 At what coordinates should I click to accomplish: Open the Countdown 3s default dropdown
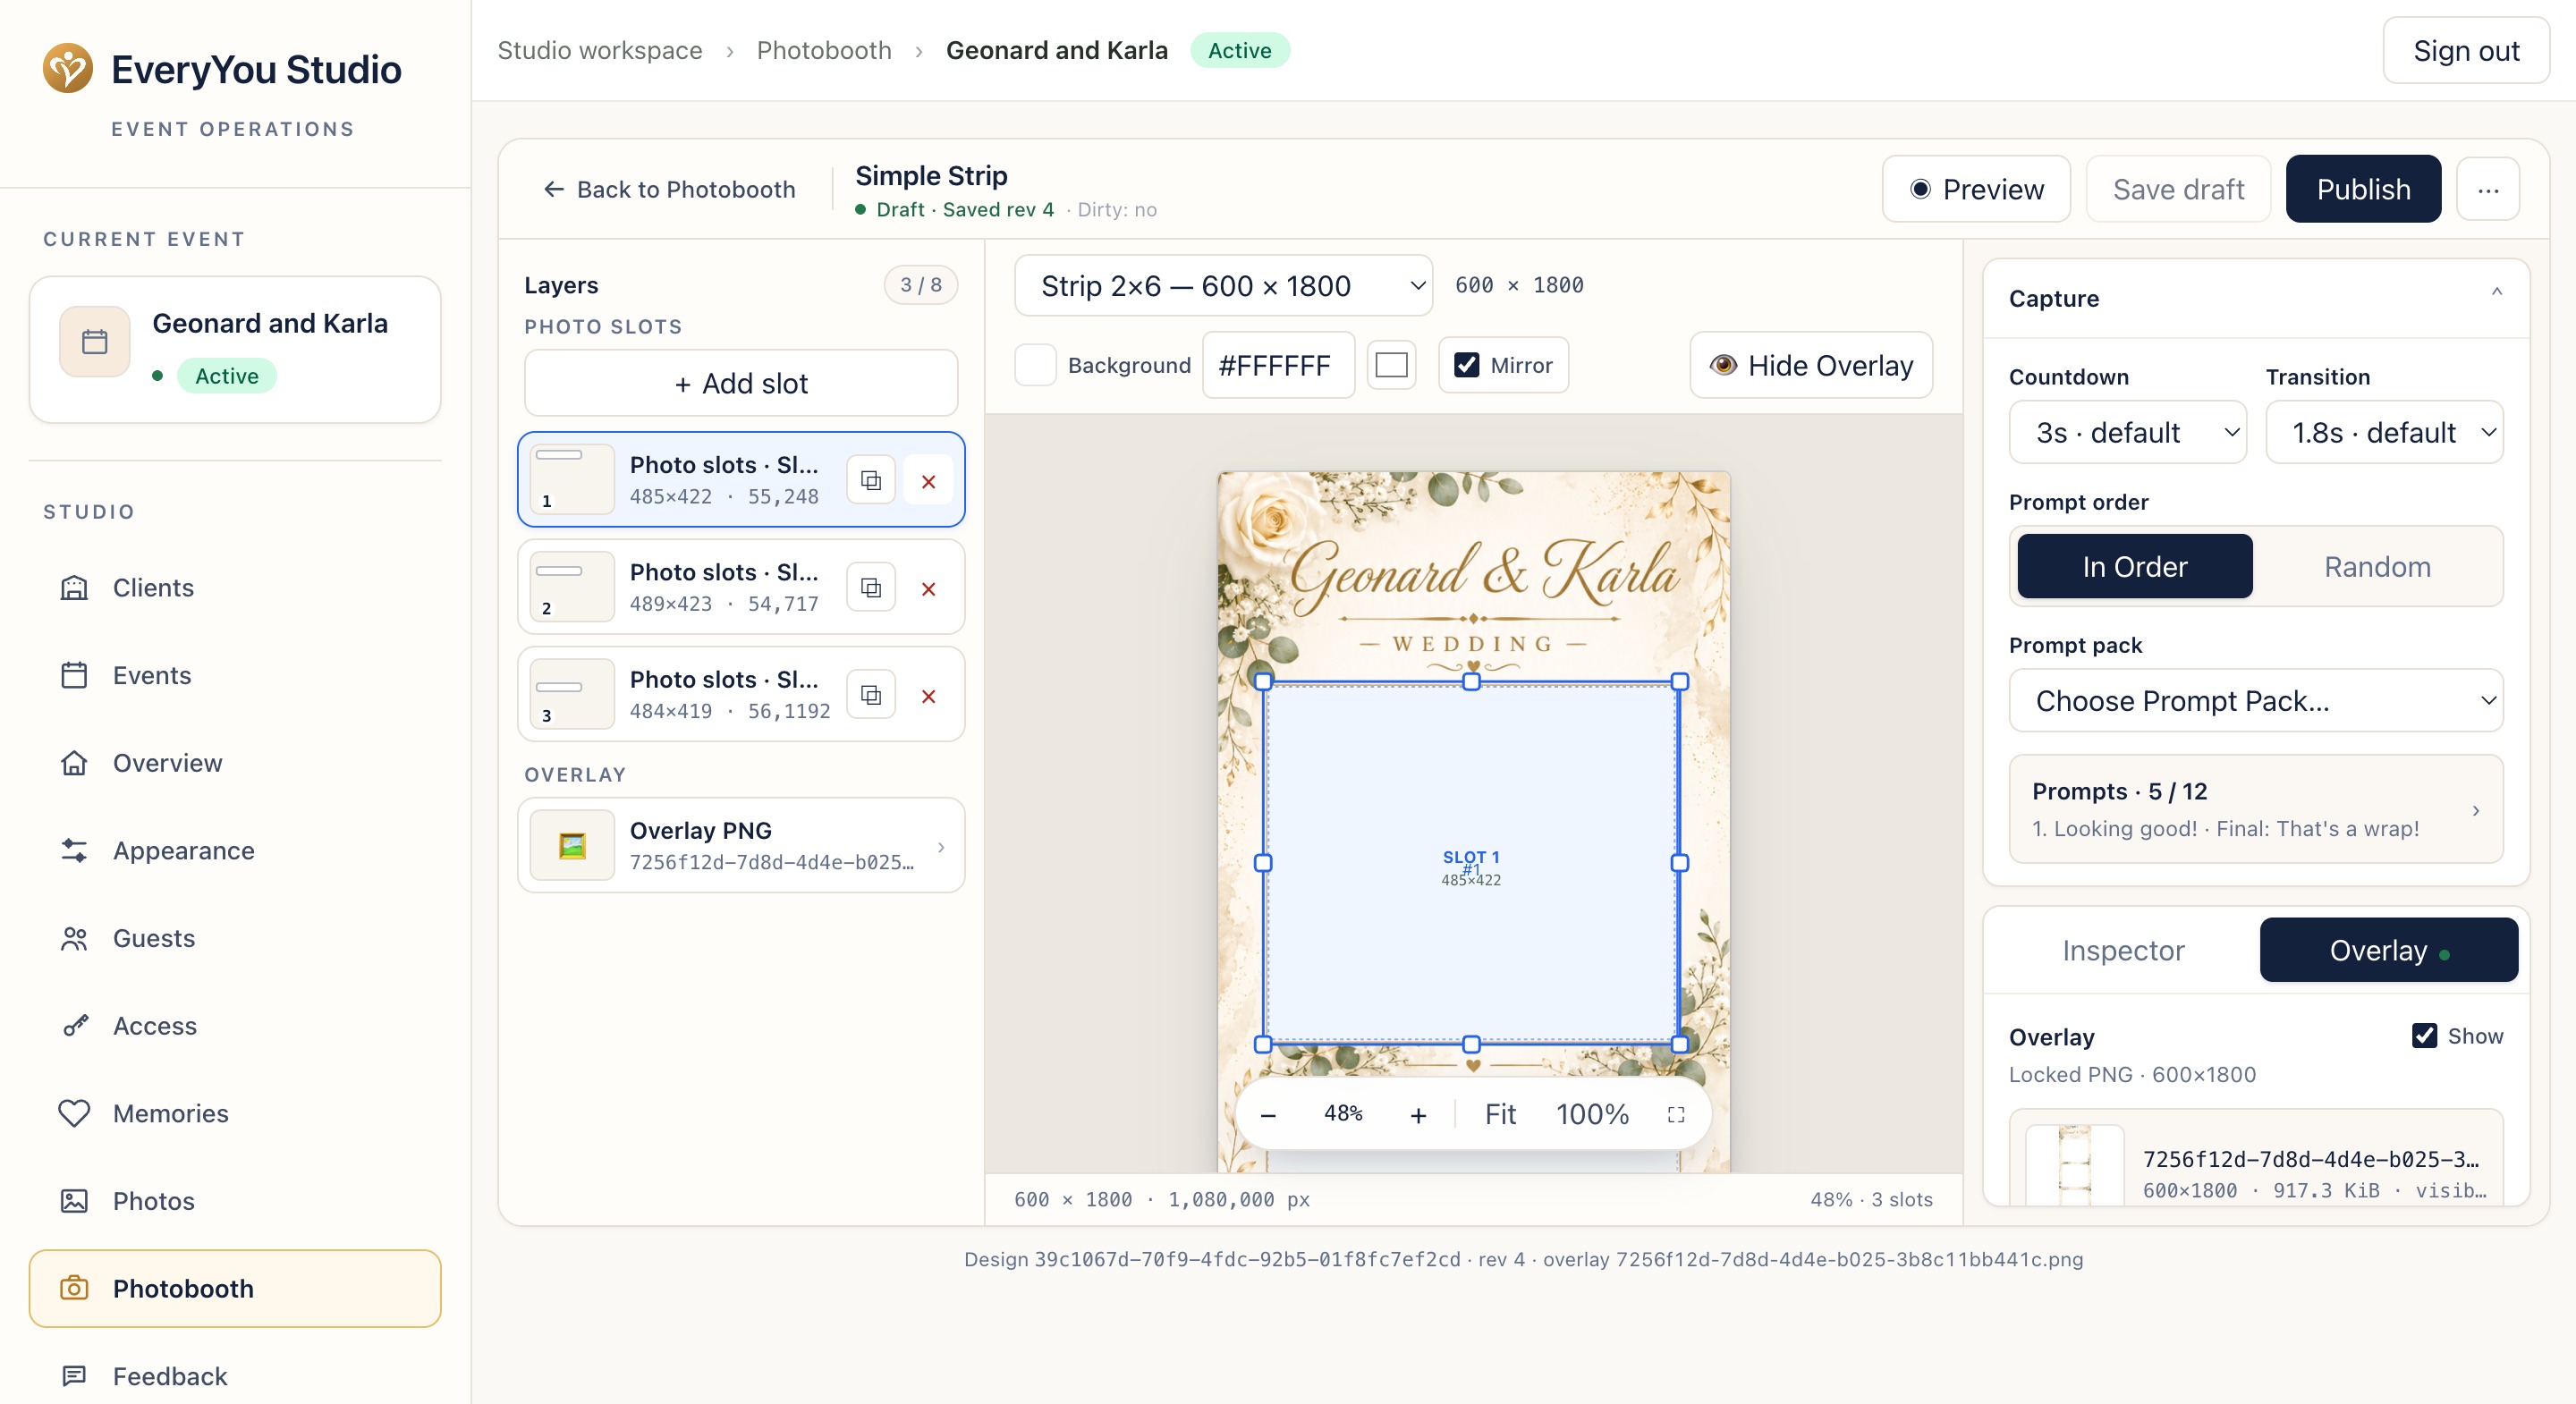(2128, 433)
